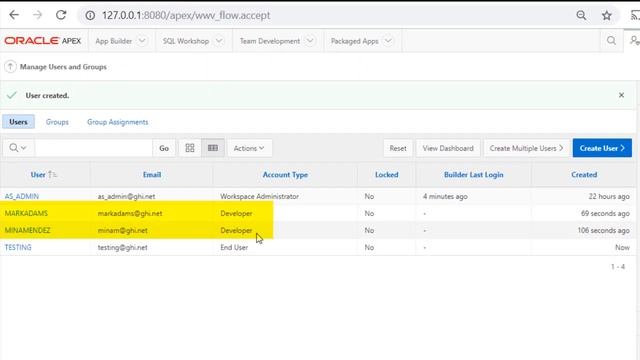Click the as_admin@ghi.net email cell
Viewport: 640px width, 360px height.
126,196
